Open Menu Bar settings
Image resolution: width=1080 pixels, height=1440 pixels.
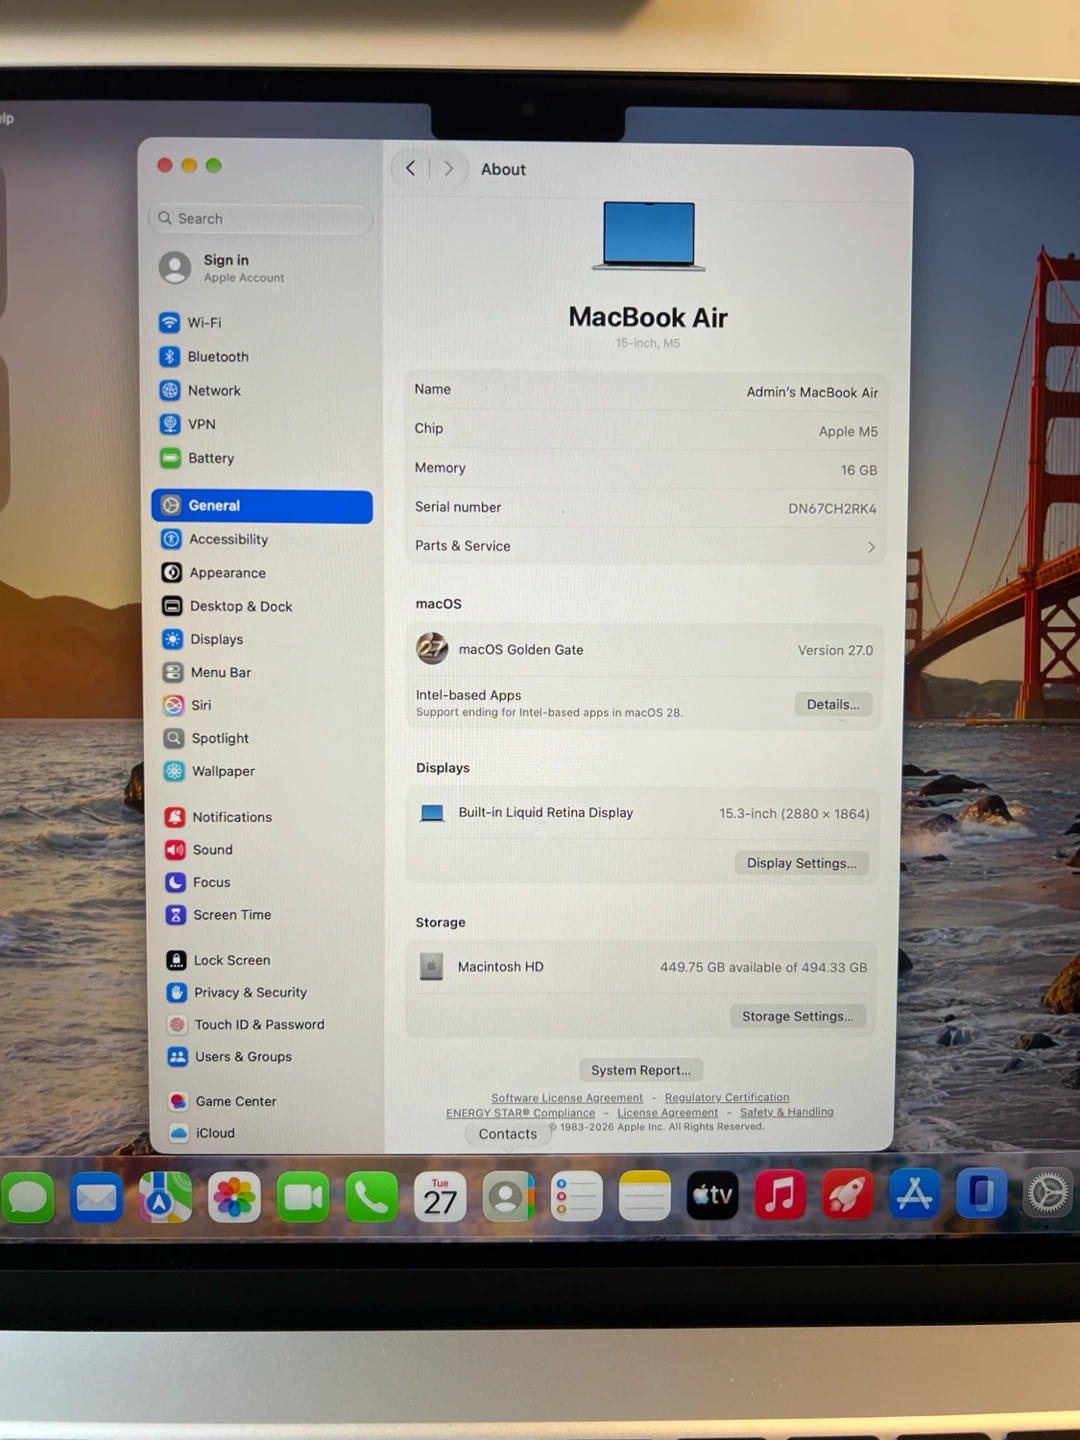tap(265, 672)
